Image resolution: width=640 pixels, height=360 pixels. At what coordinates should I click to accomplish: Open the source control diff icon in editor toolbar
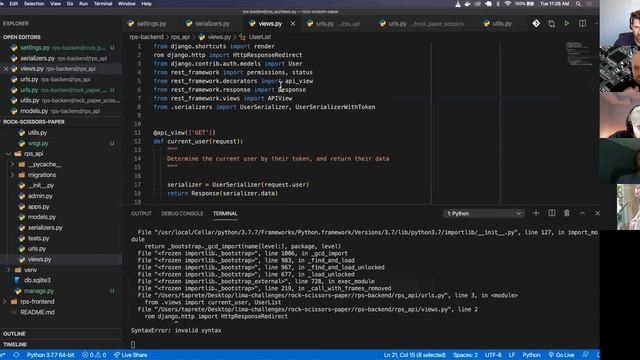(x=536, y=24)
